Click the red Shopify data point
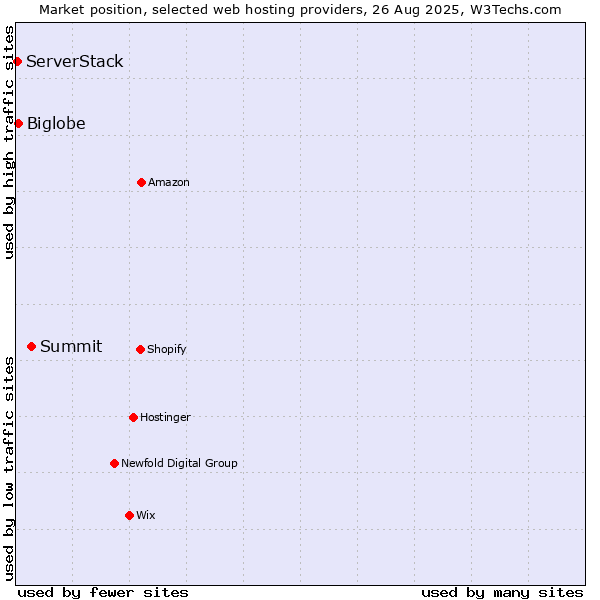This screenshot has height=600, width=600. [x=140, y=349]
